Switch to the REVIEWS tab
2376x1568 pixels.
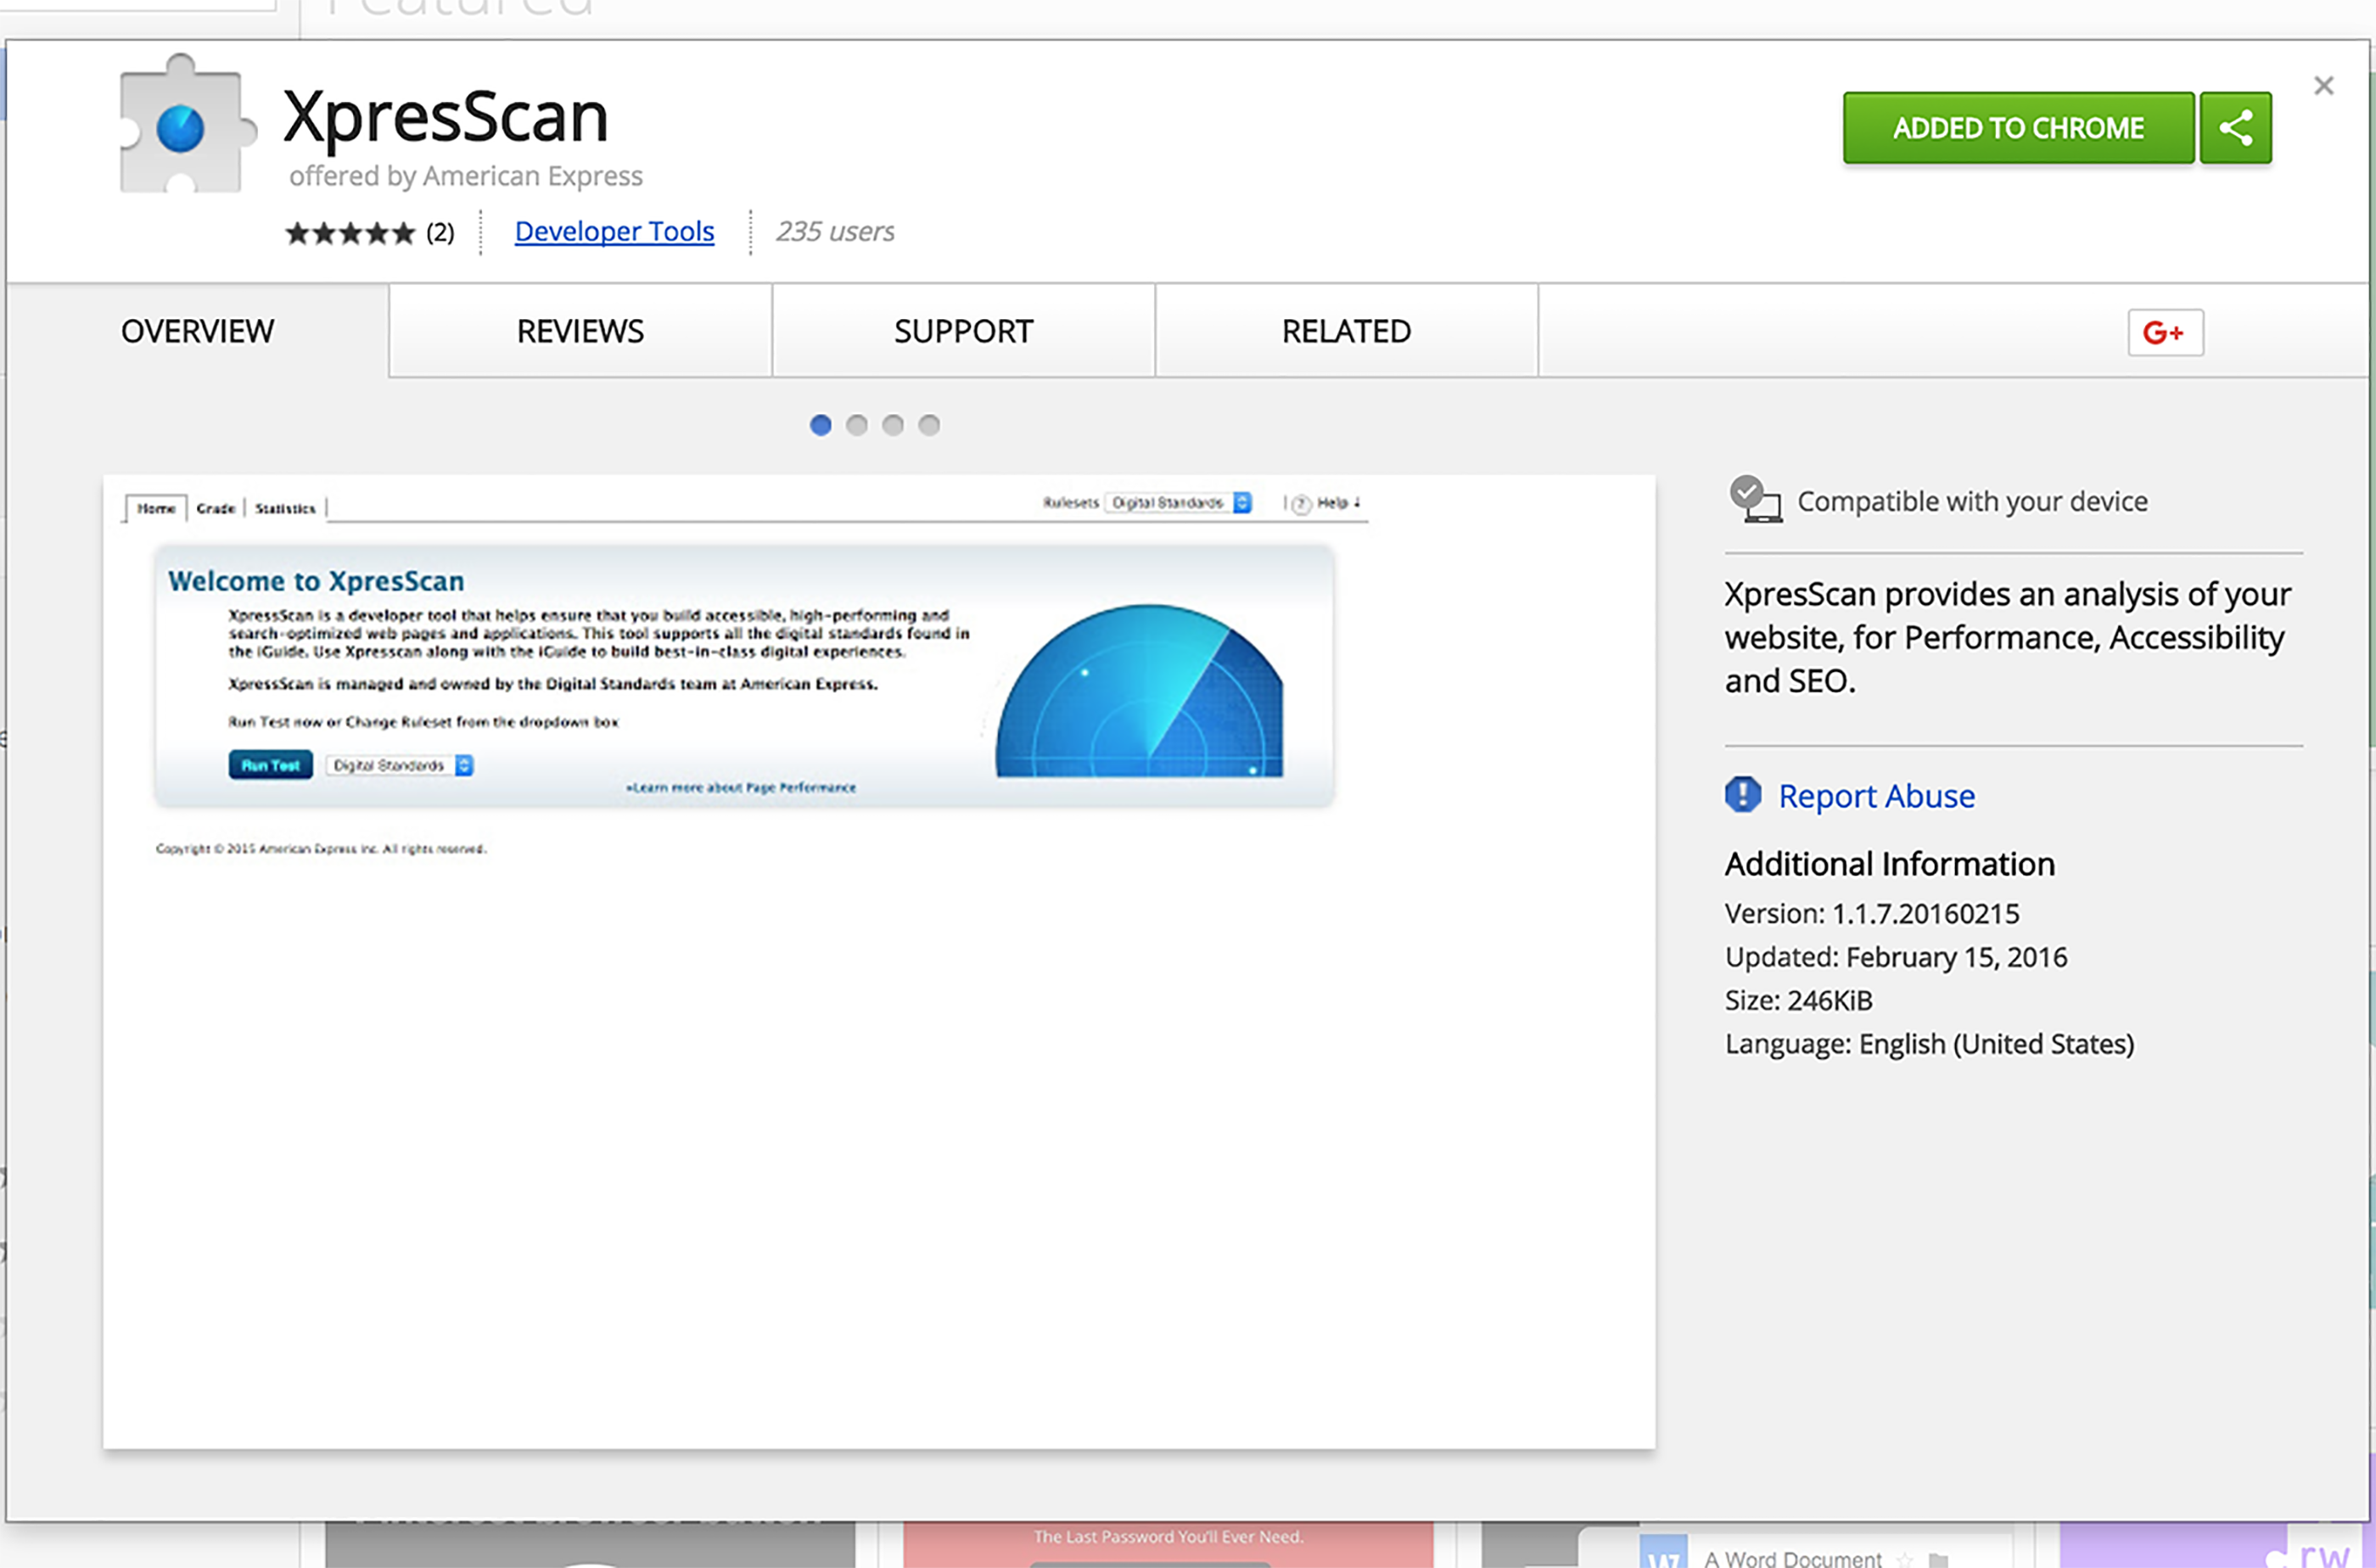pyautogui.click(x=580, y=331)
